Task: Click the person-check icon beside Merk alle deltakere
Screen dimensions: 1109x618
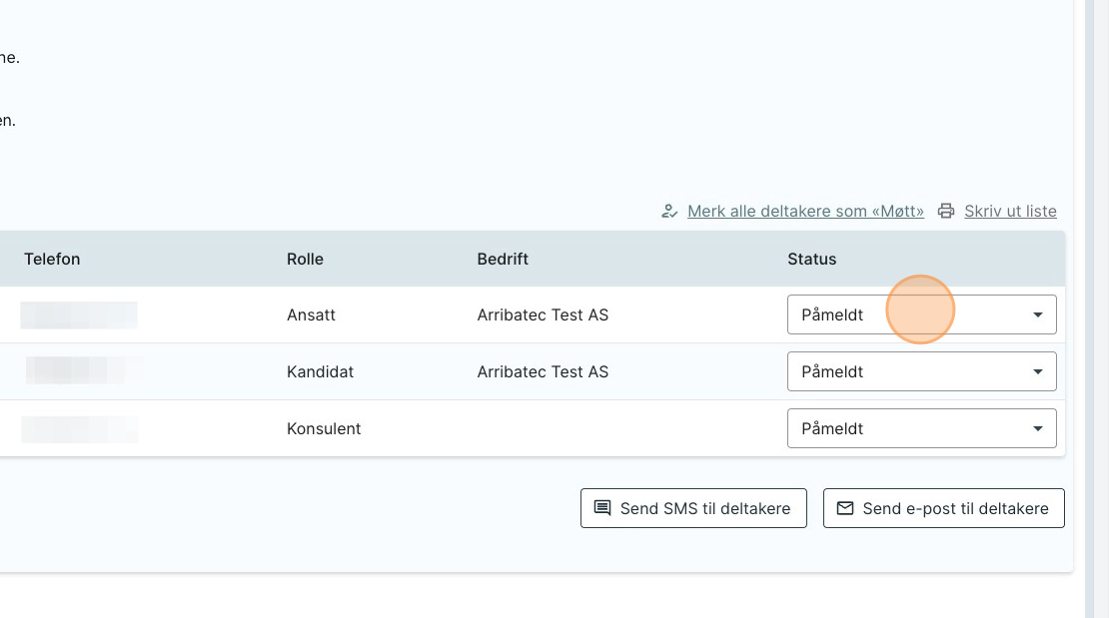Action: tap(670, 211)
